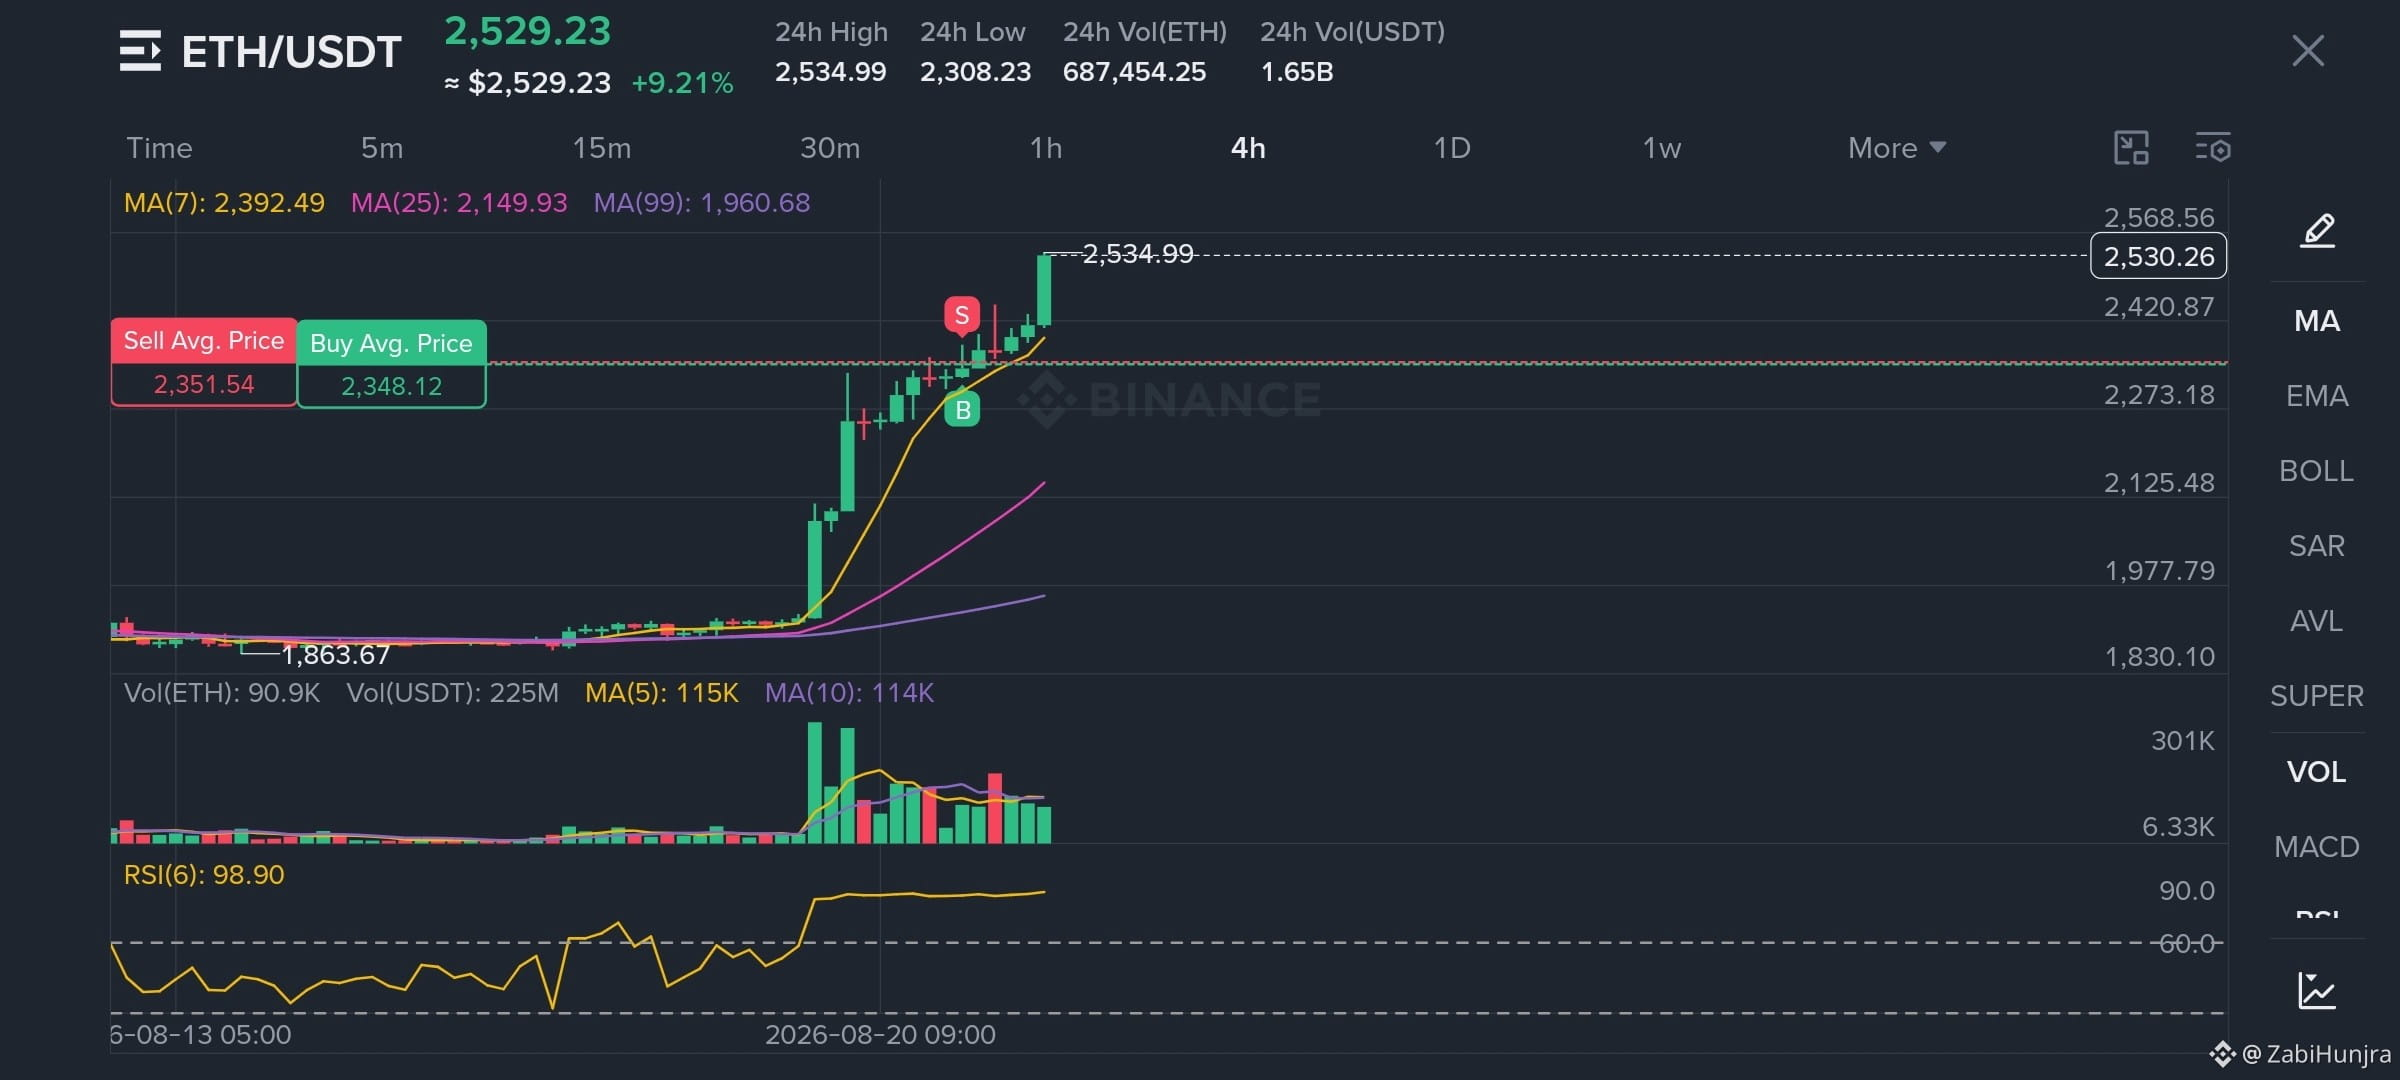
Task: Select the 1w timeframe
Action: coord(1662,148)
